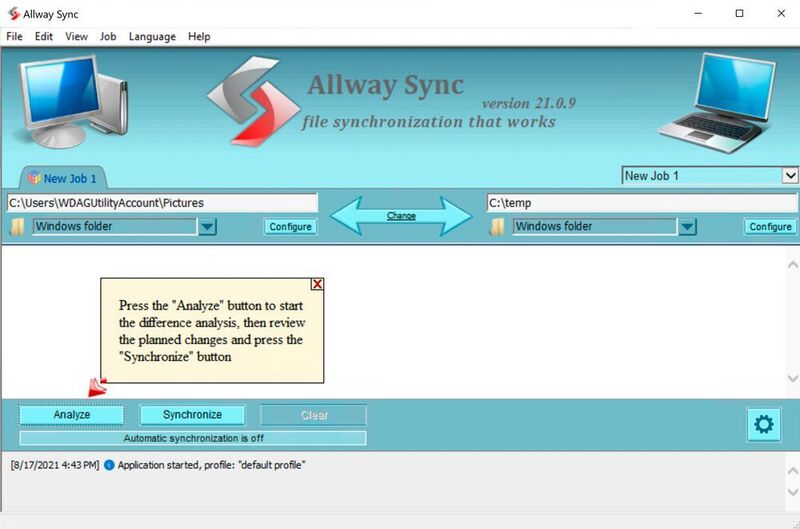Focus the left path field with Pictures
Viewport: 800px width, 529px height.
(162, 203)
